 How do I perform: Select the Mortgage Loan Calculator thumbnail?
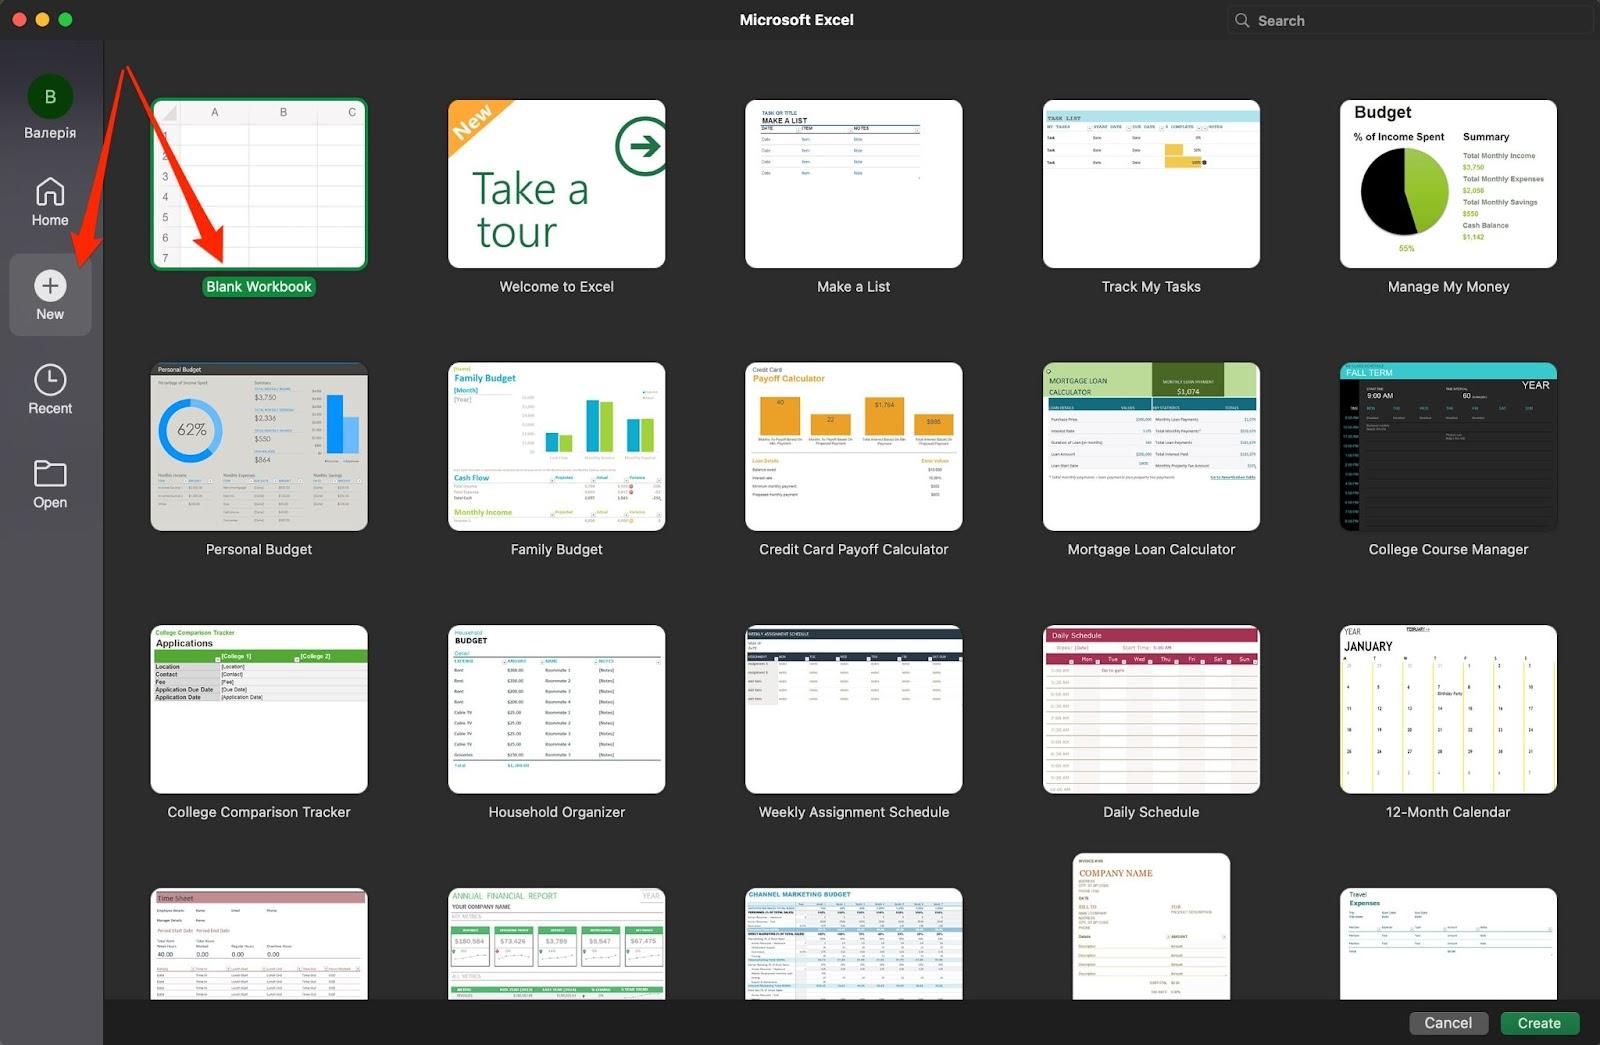(x=1151, y=447)
